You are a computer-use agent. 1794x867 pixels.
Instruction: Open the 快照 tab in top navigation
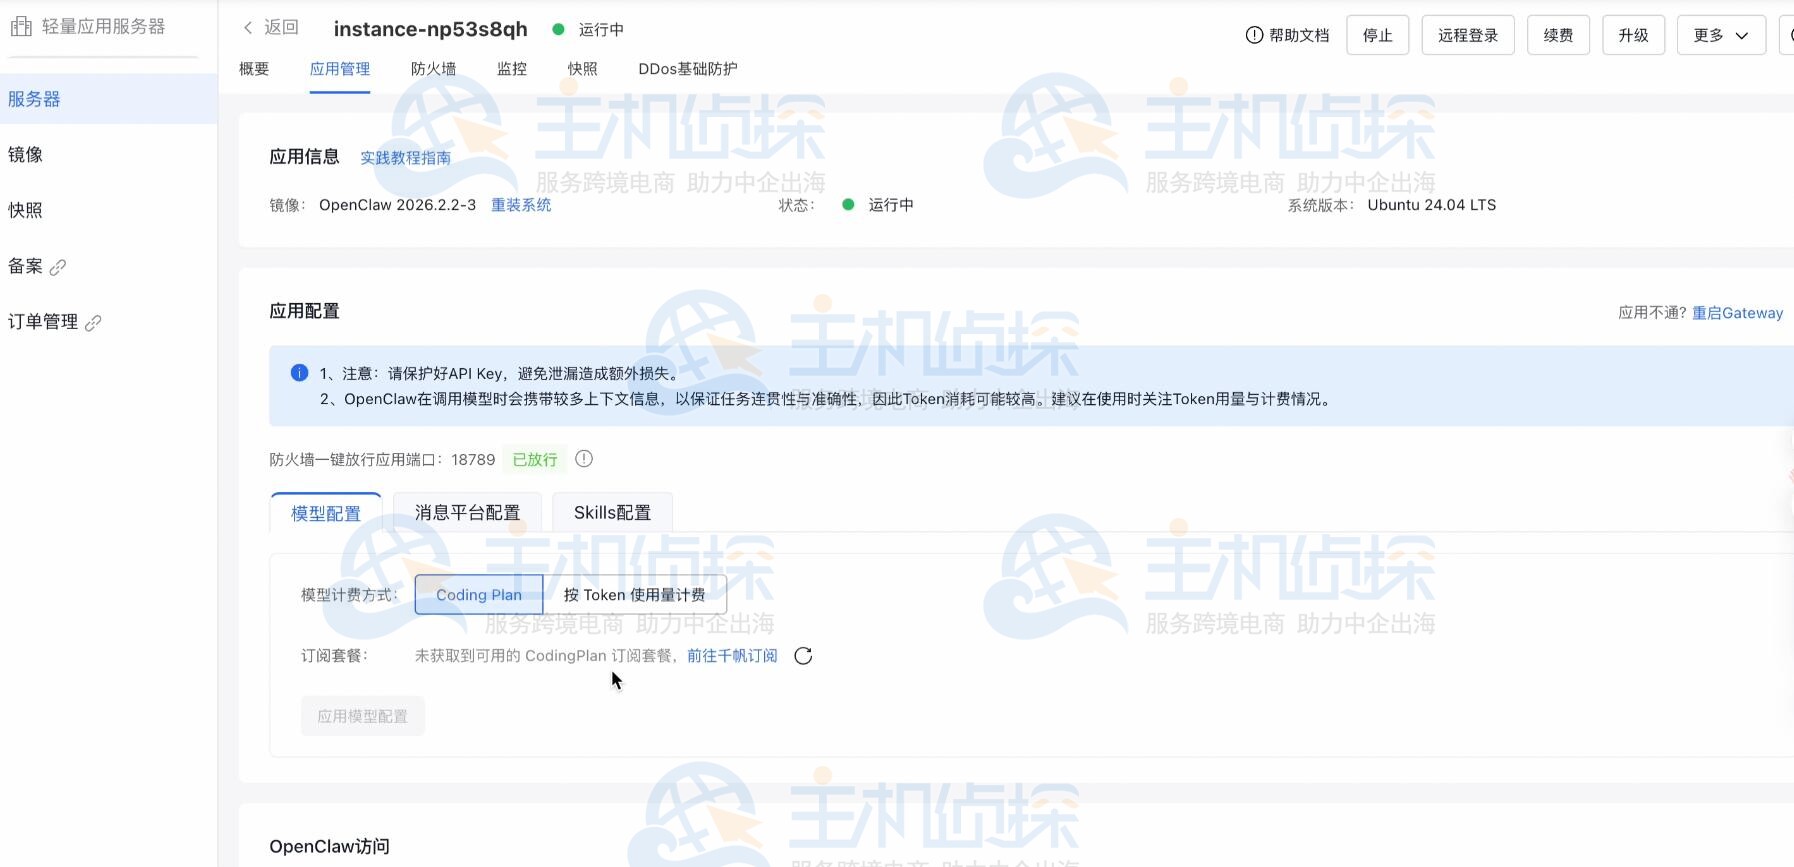(x=583, y=69)
